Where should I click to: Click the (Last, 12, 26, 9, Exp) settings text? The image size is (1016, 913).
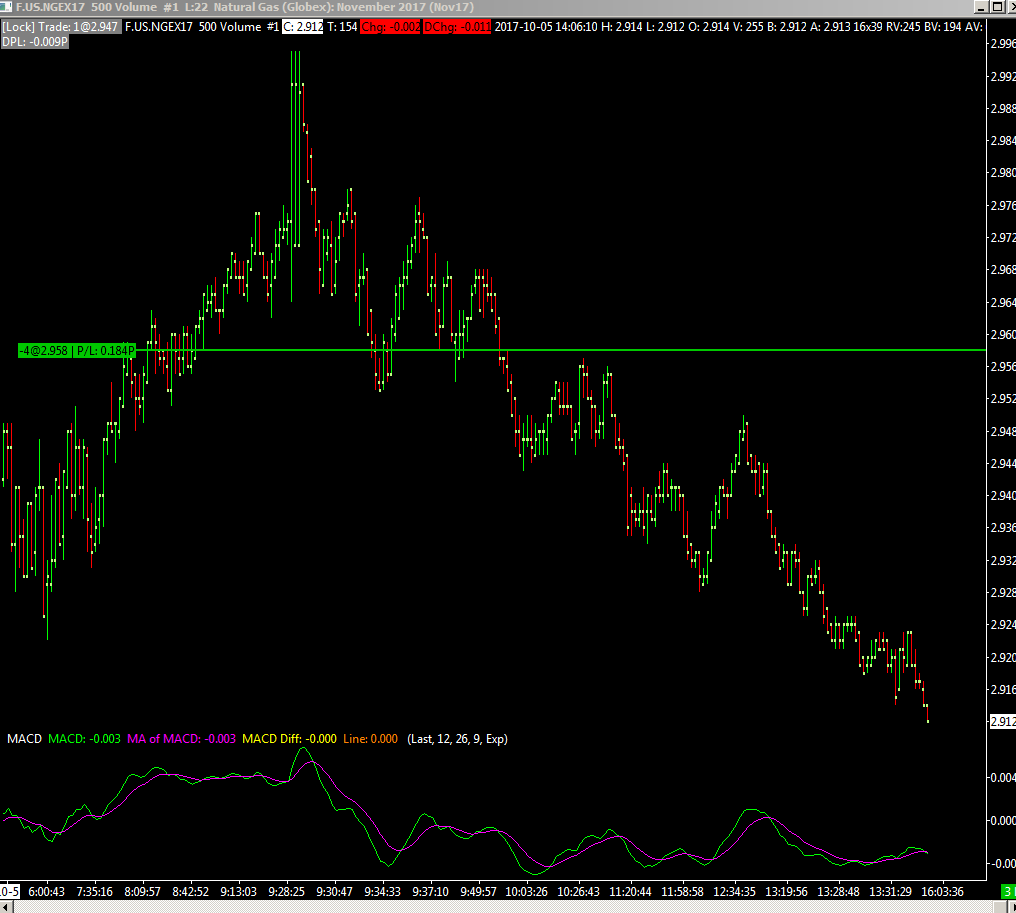457,739
